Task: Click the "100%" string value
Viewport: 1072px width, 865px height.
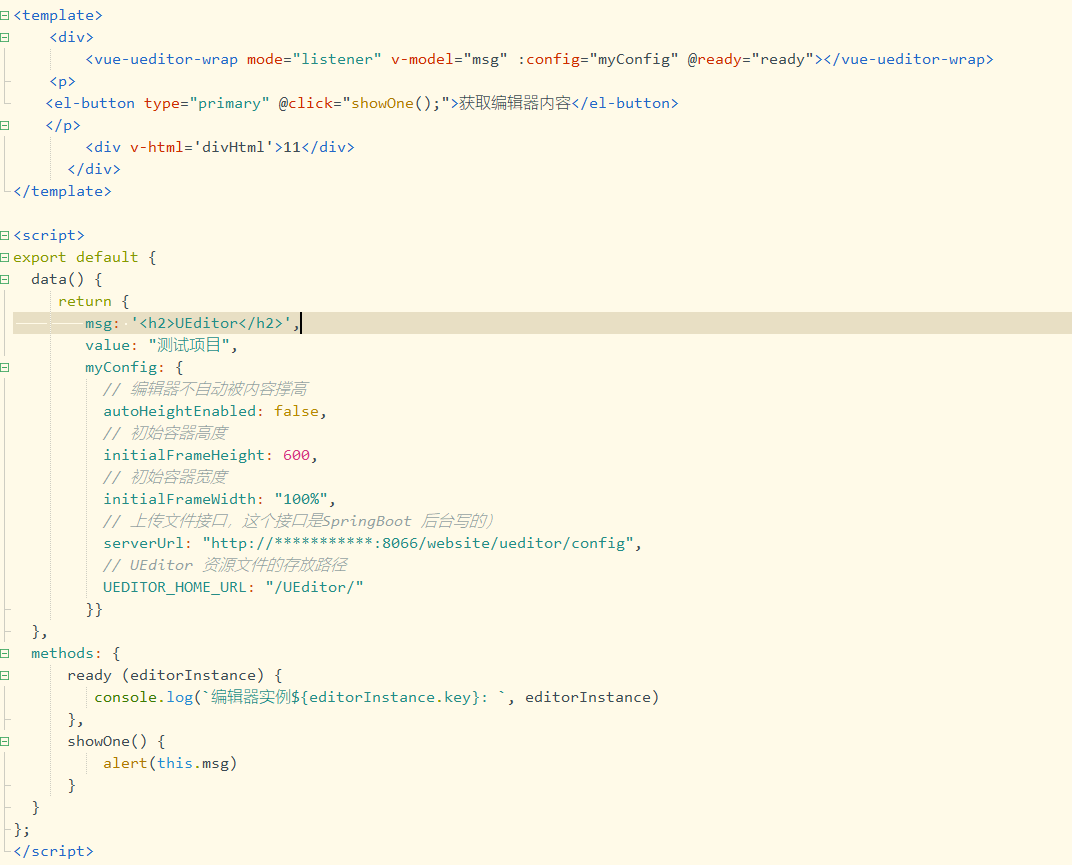Action: pyautogui.click(x=301, y=499)
